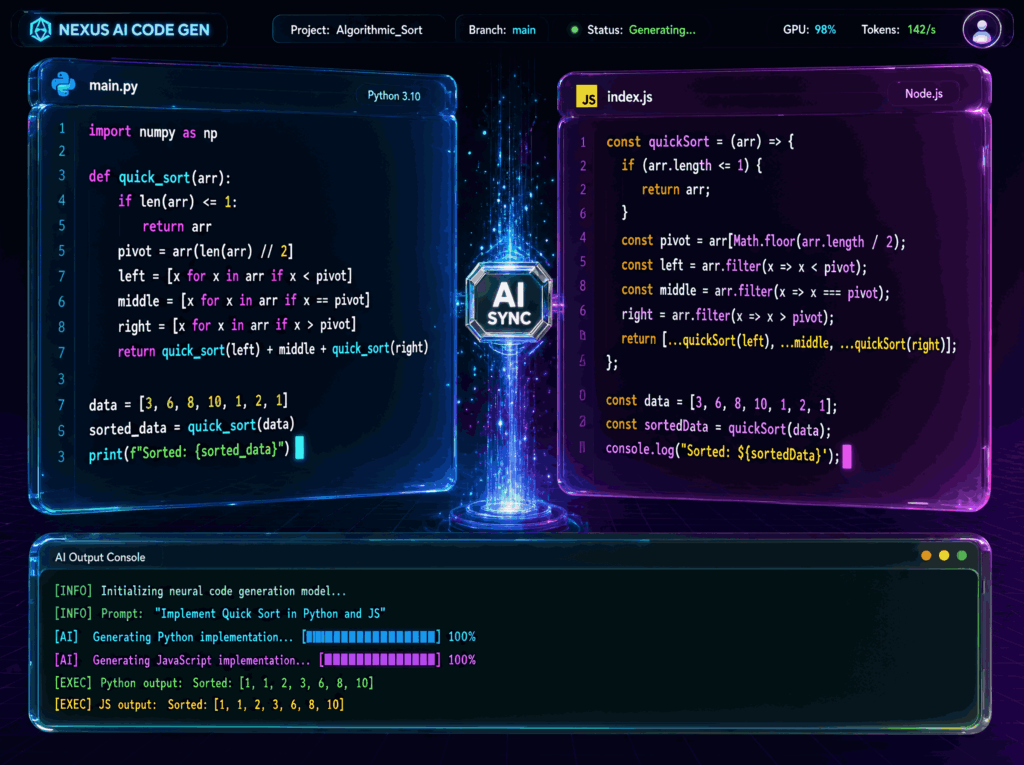Select the index.js file tab

(x=630, y=97)
